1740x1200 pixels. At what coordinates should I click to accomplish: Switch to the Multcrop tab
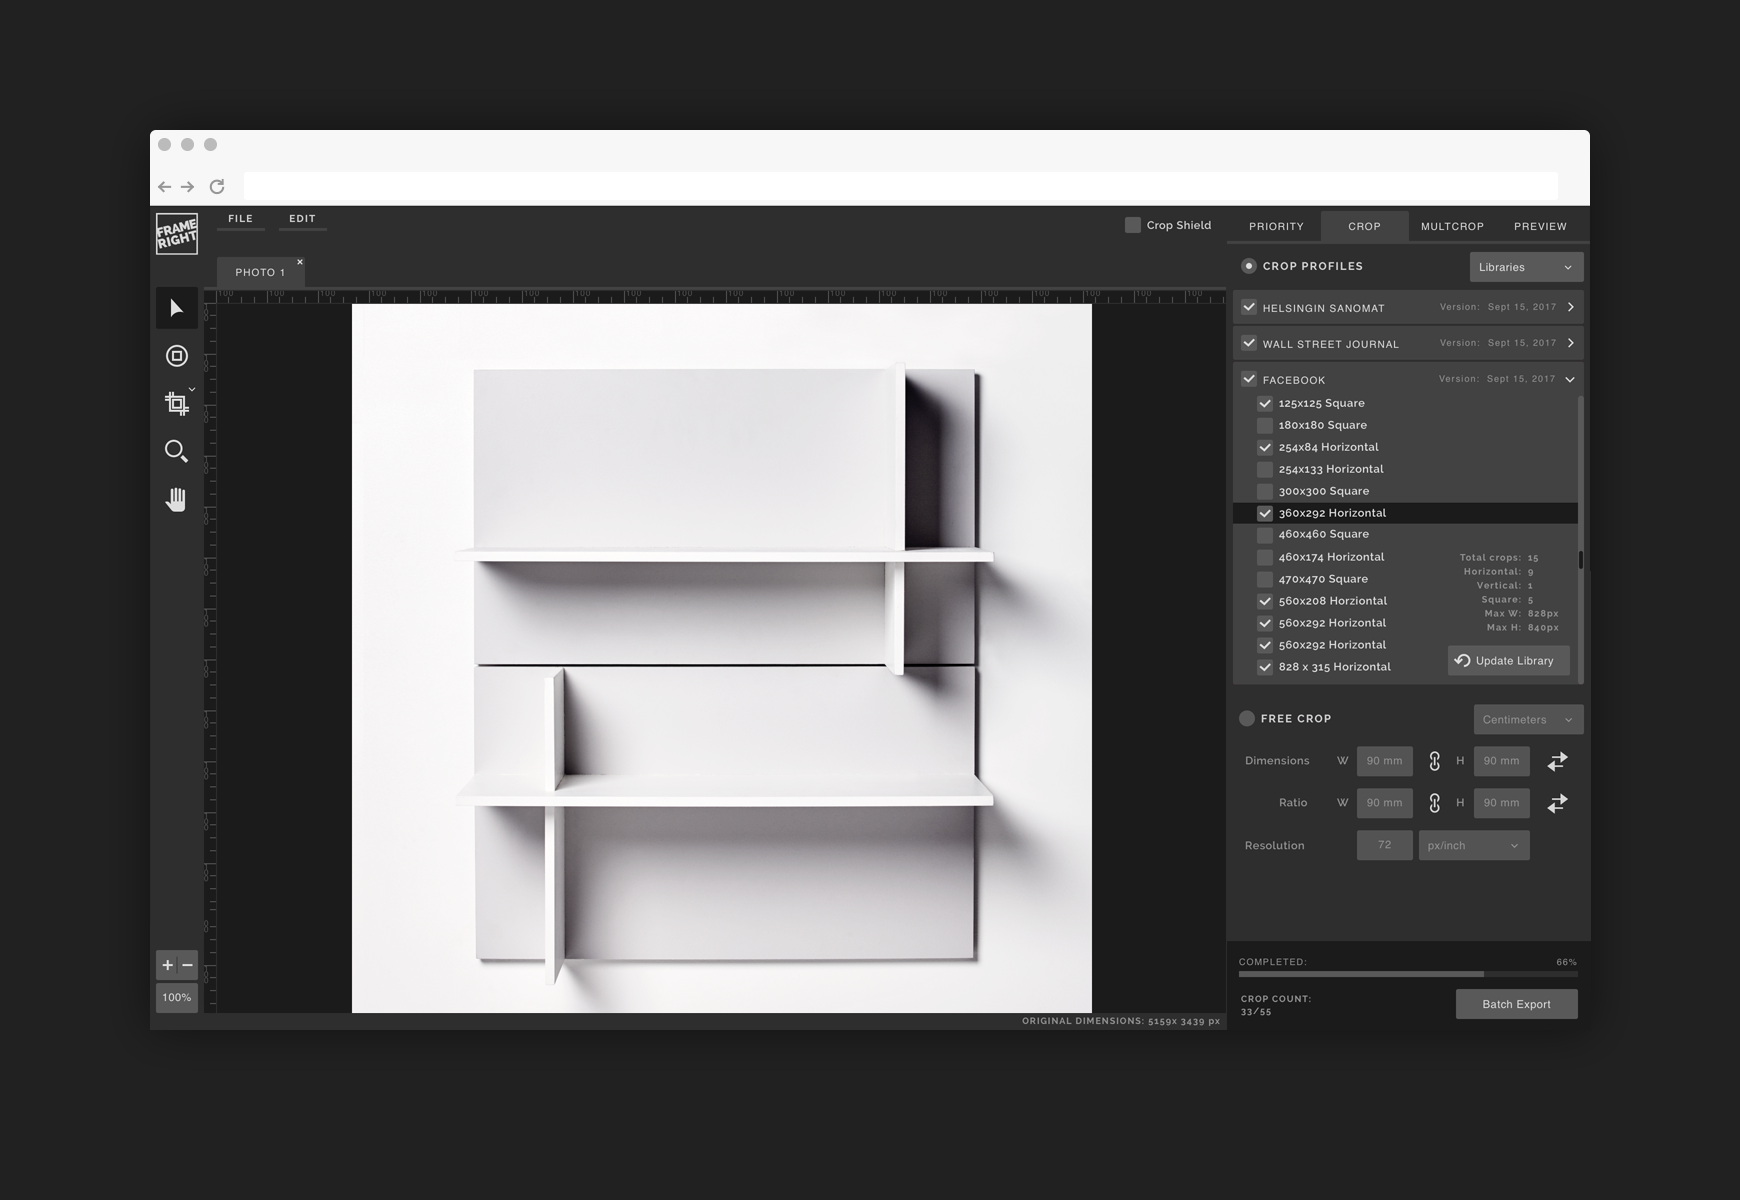point(1452,226)
